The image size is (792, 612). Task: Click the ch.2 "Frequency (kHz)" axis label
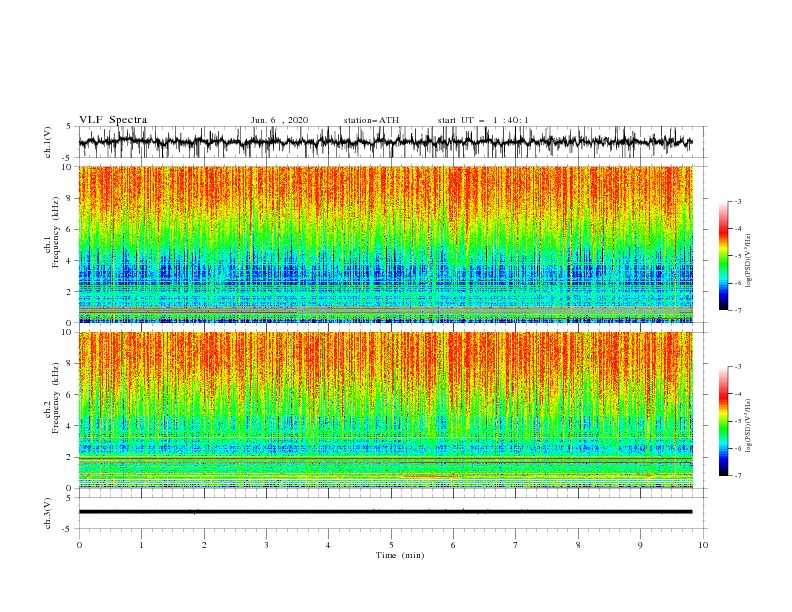point(55,398)
